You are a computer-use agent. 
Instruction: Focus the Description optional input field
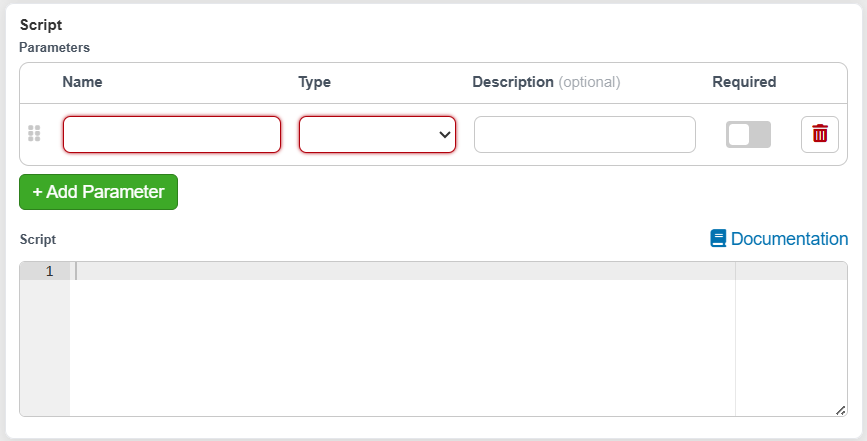(584, 134)
